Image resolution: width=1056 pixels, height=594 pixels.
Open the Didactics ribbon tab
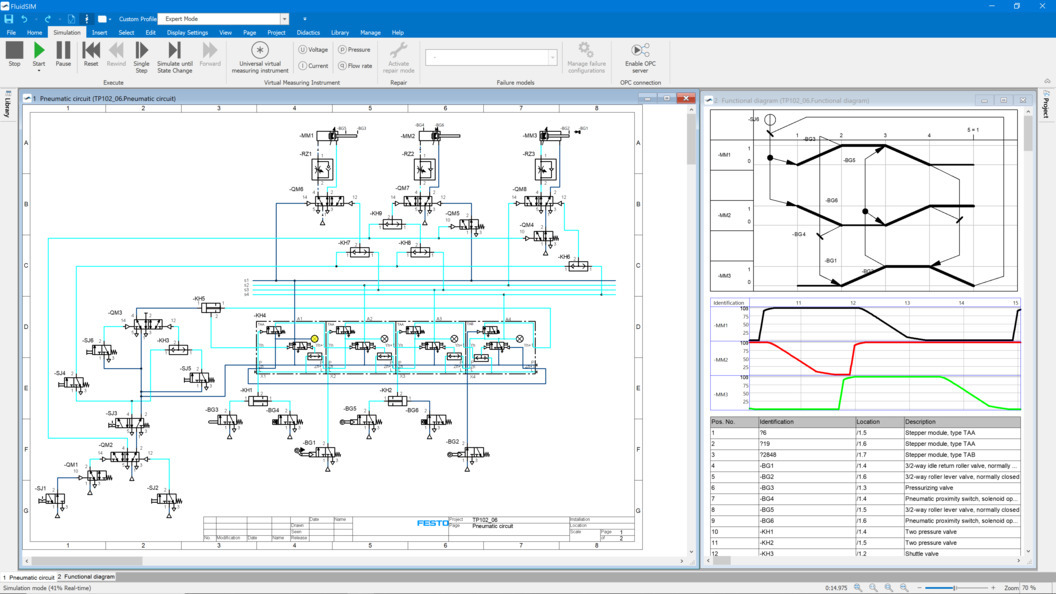click(x=308, y=32)
